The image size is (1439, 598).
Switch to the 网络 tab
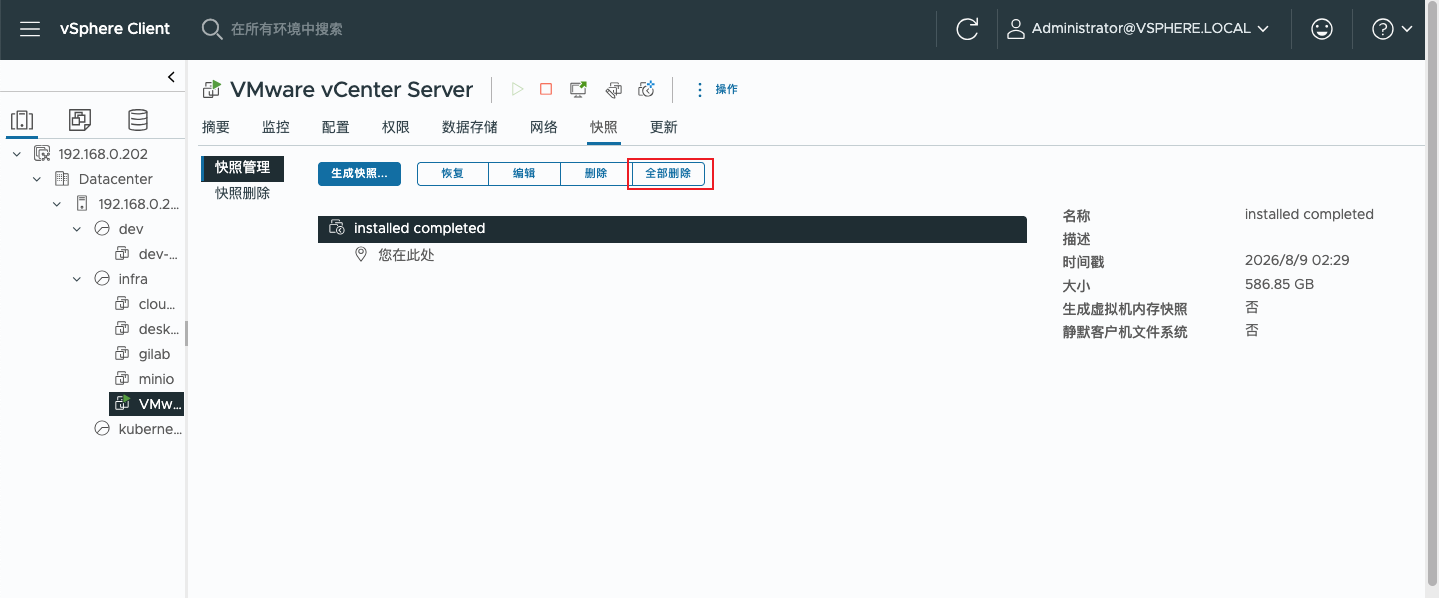pyautogui.click(x=544, y=127)
